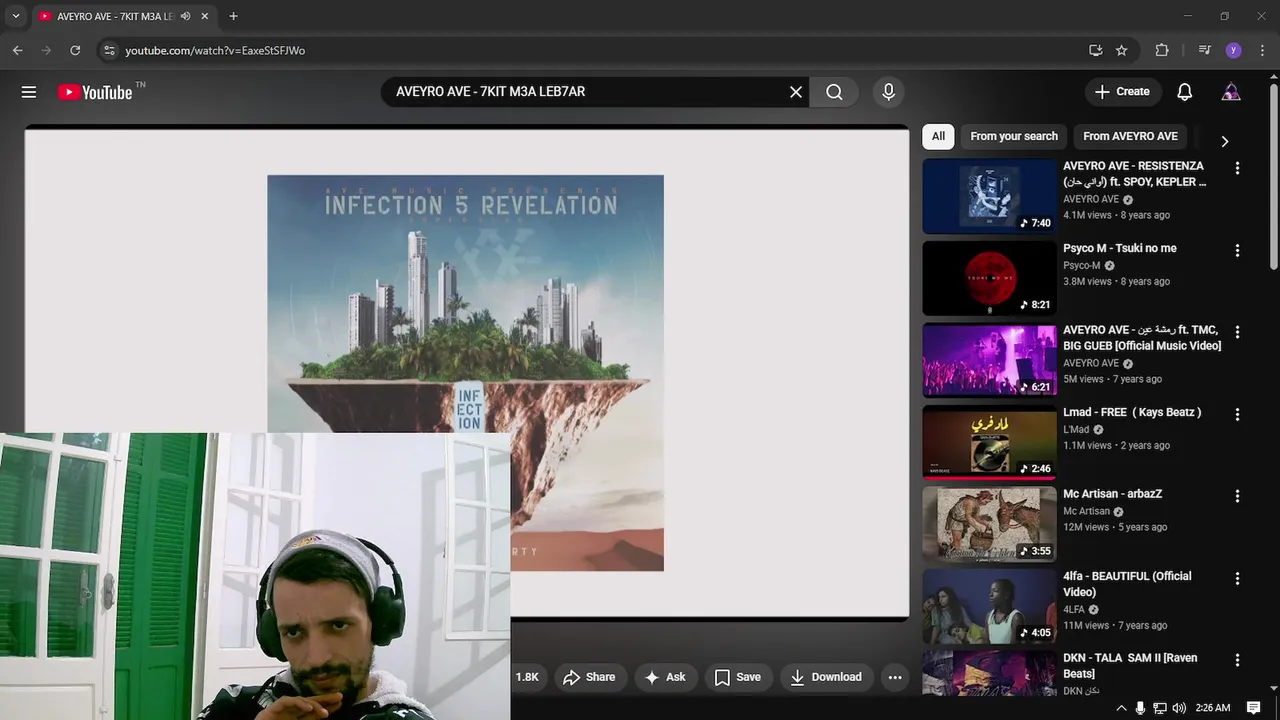This screenshot has width=1280, height=720.
Task: Click the address bar URL
Action: click(215, 51)
